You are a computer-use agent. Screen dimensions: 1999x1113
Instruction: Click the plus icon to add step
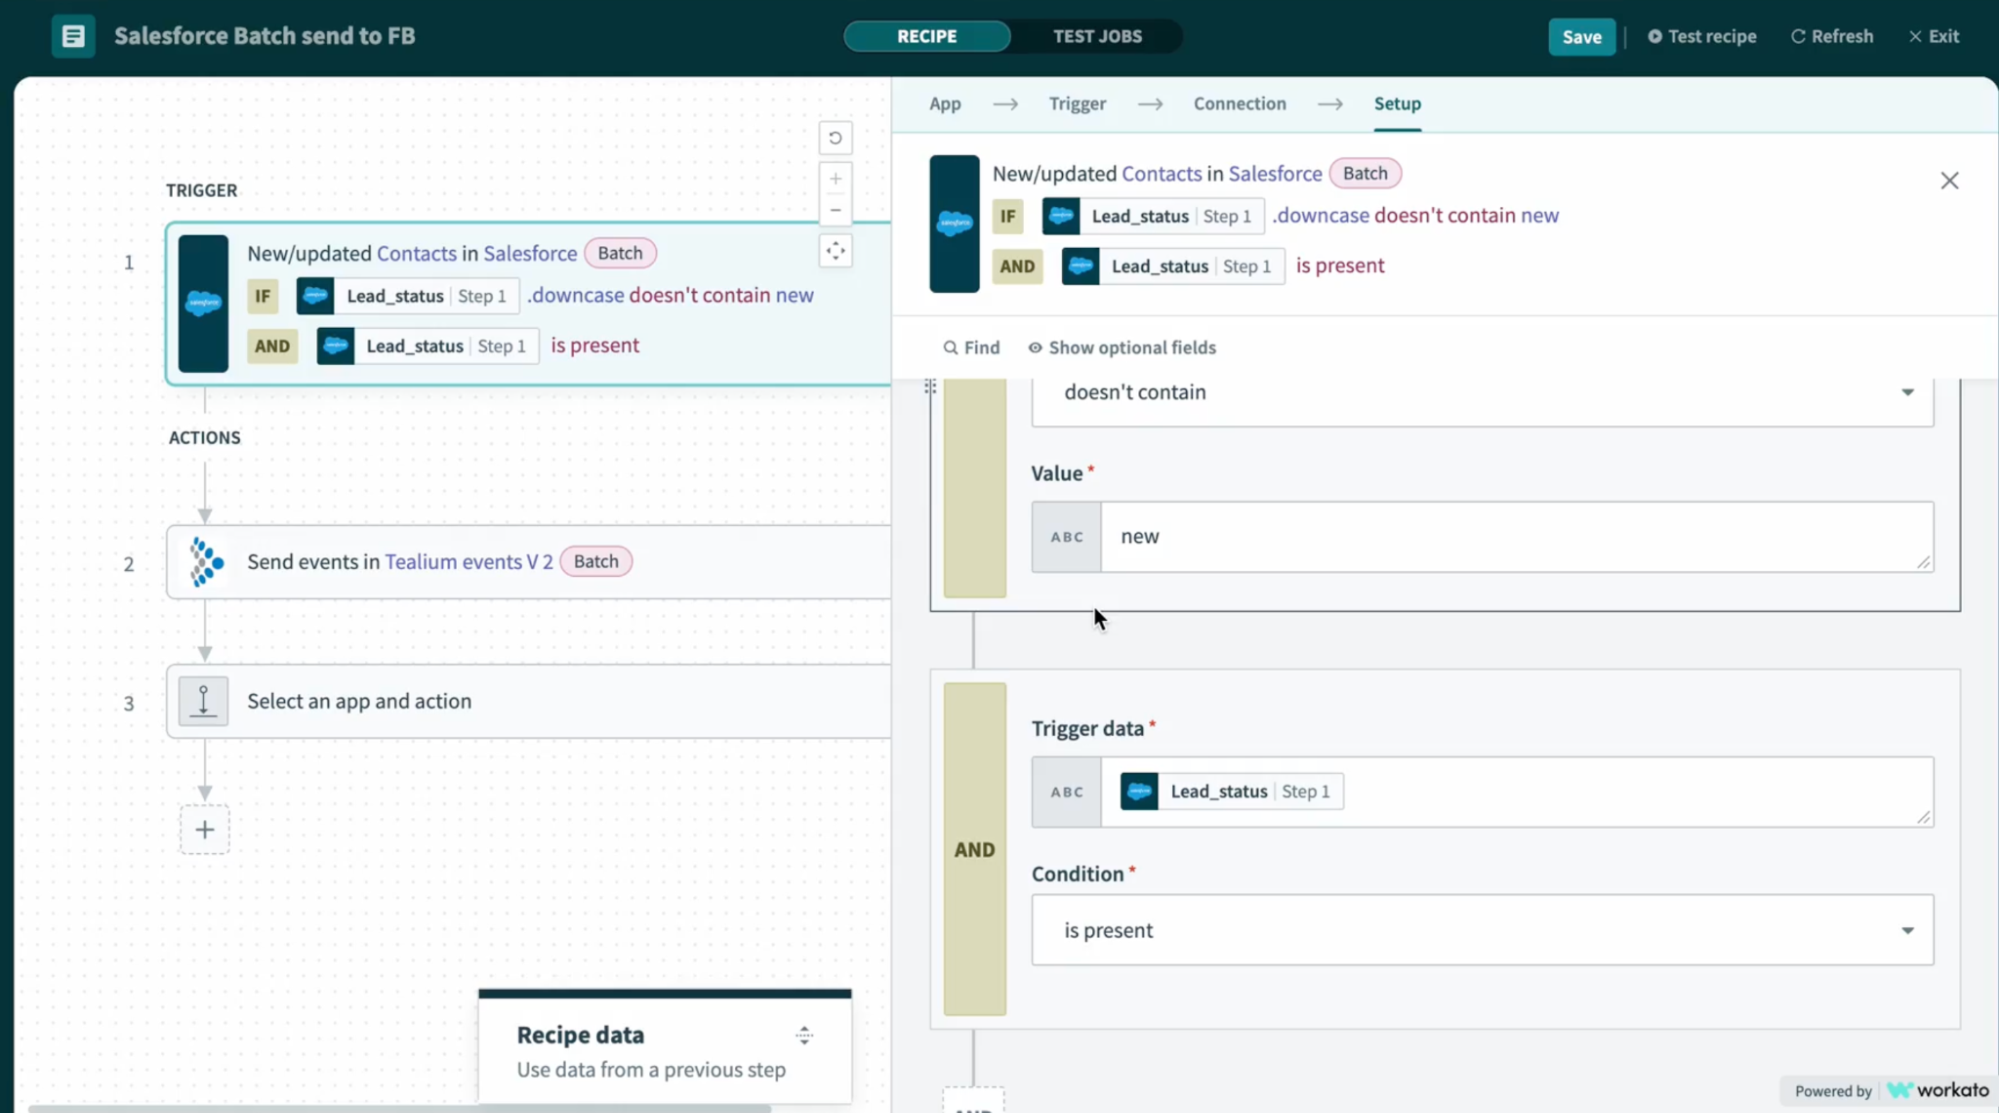tap(205, 829)
